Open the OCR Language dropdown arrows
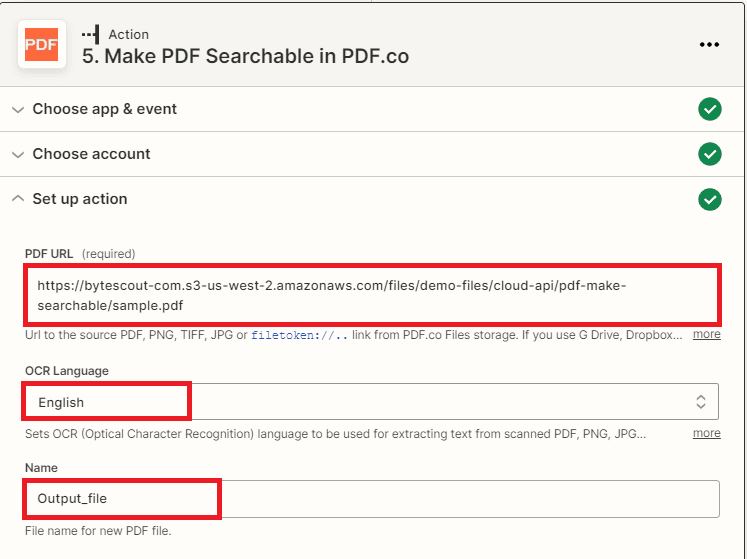Image resolution: width=747 pixels, height=559 pixels. (x=700, y=402)
